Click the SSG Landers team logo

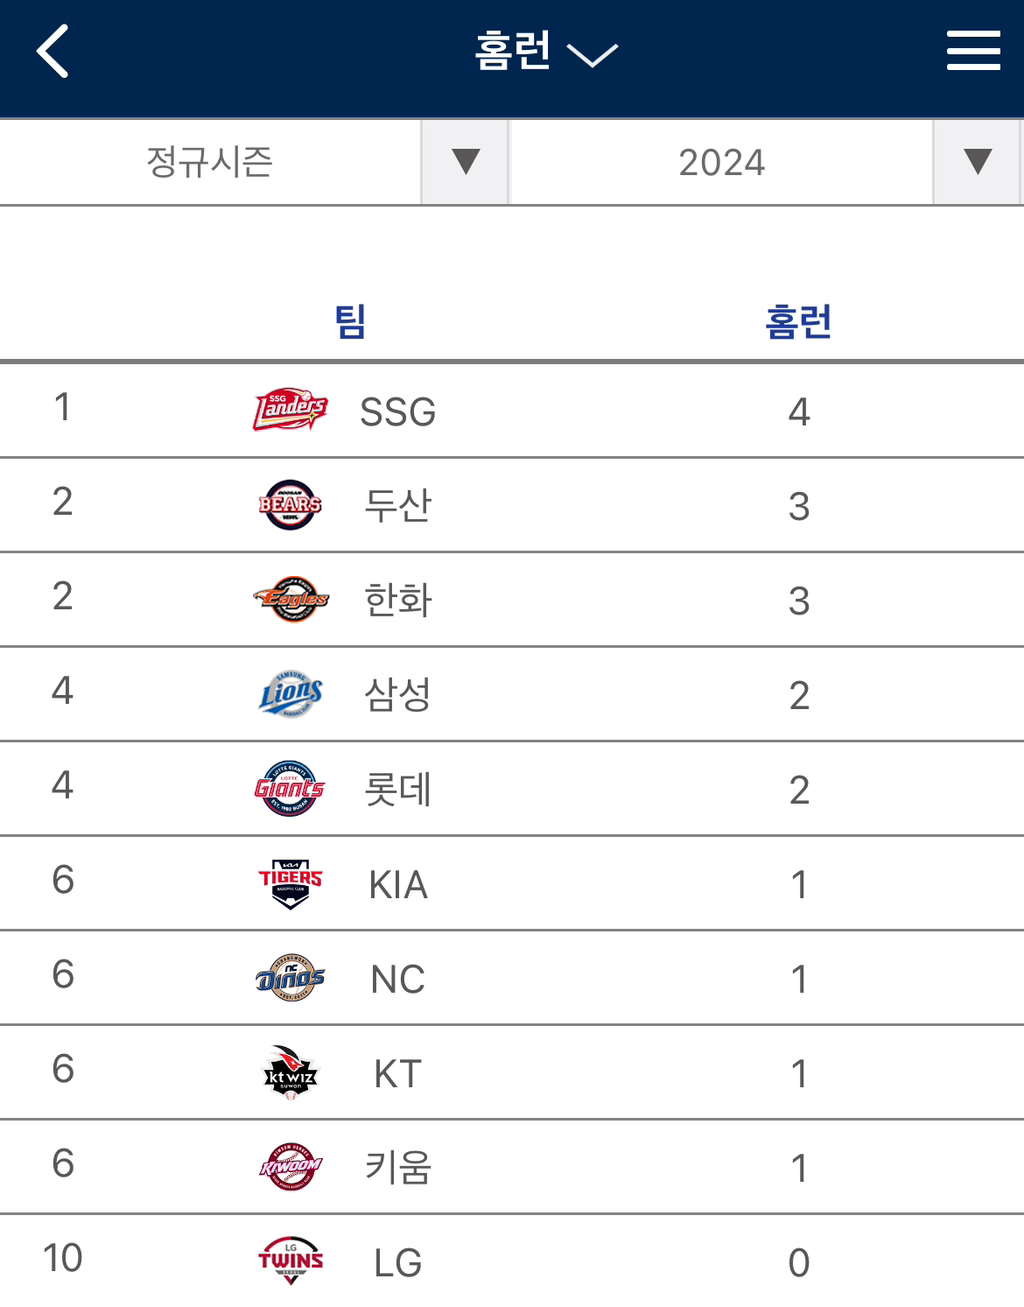pos(290,410)
